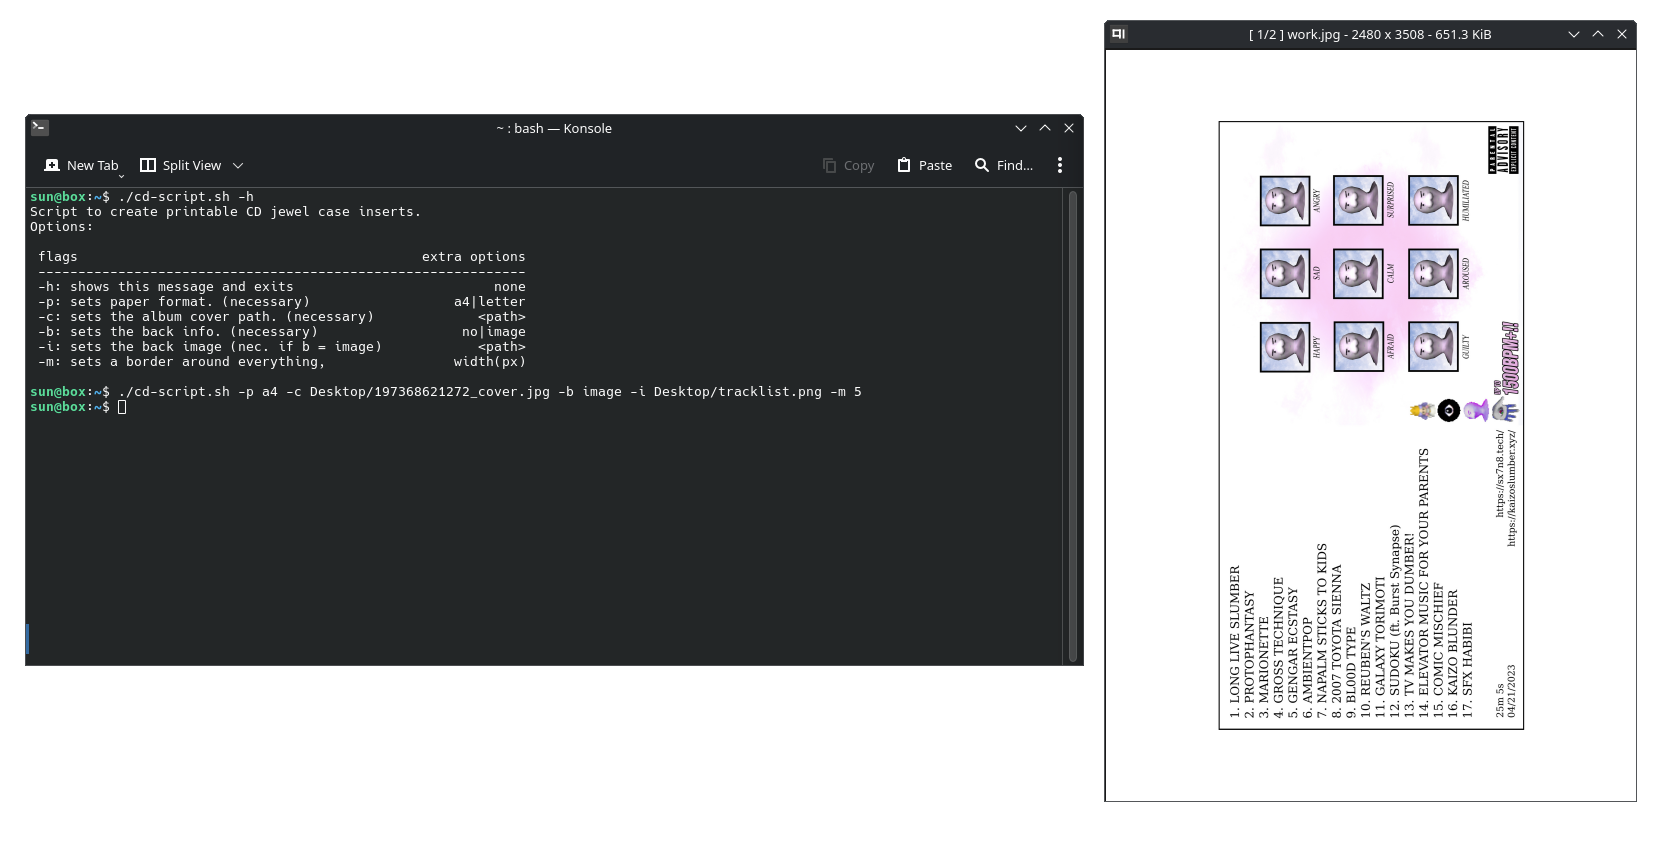This screenshot has width=1665, height=842.
Task: Minimize the Konsole window
Action: click(x=1020, y=128)
